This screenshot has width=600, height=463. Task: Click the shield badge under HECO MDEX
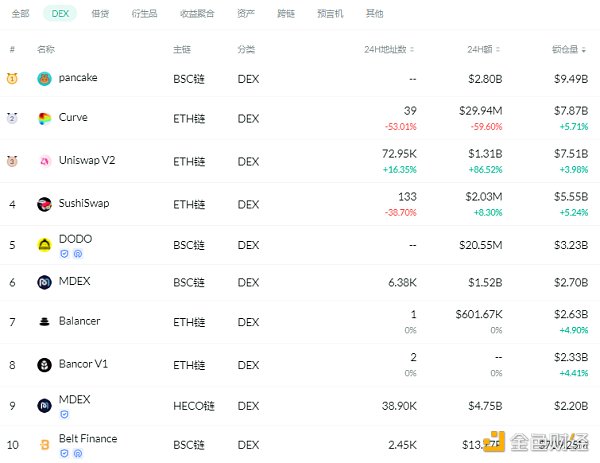click(64, 414)
